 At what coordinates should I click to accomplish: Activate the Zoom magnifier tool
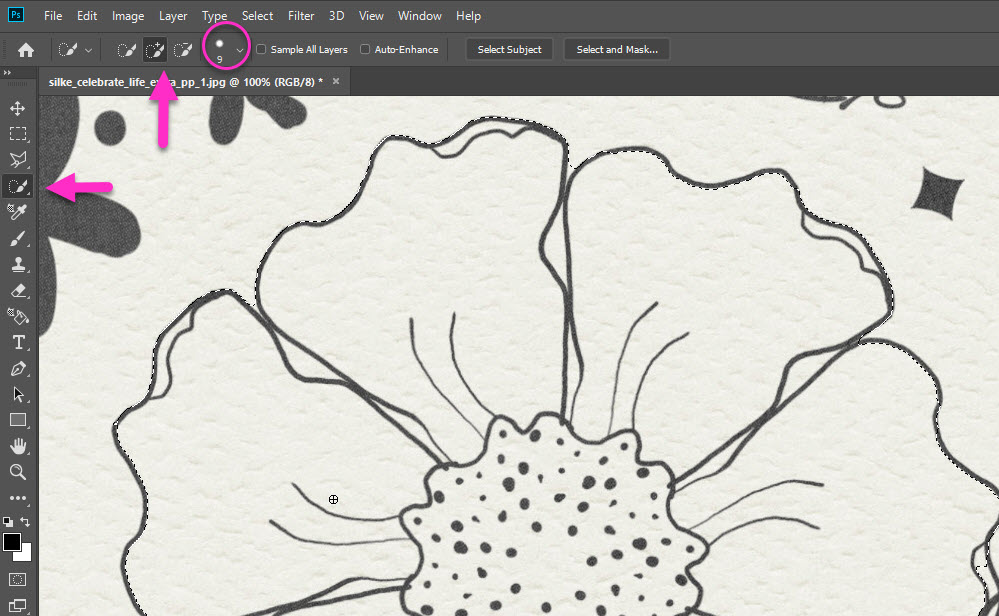click(18, 472)
